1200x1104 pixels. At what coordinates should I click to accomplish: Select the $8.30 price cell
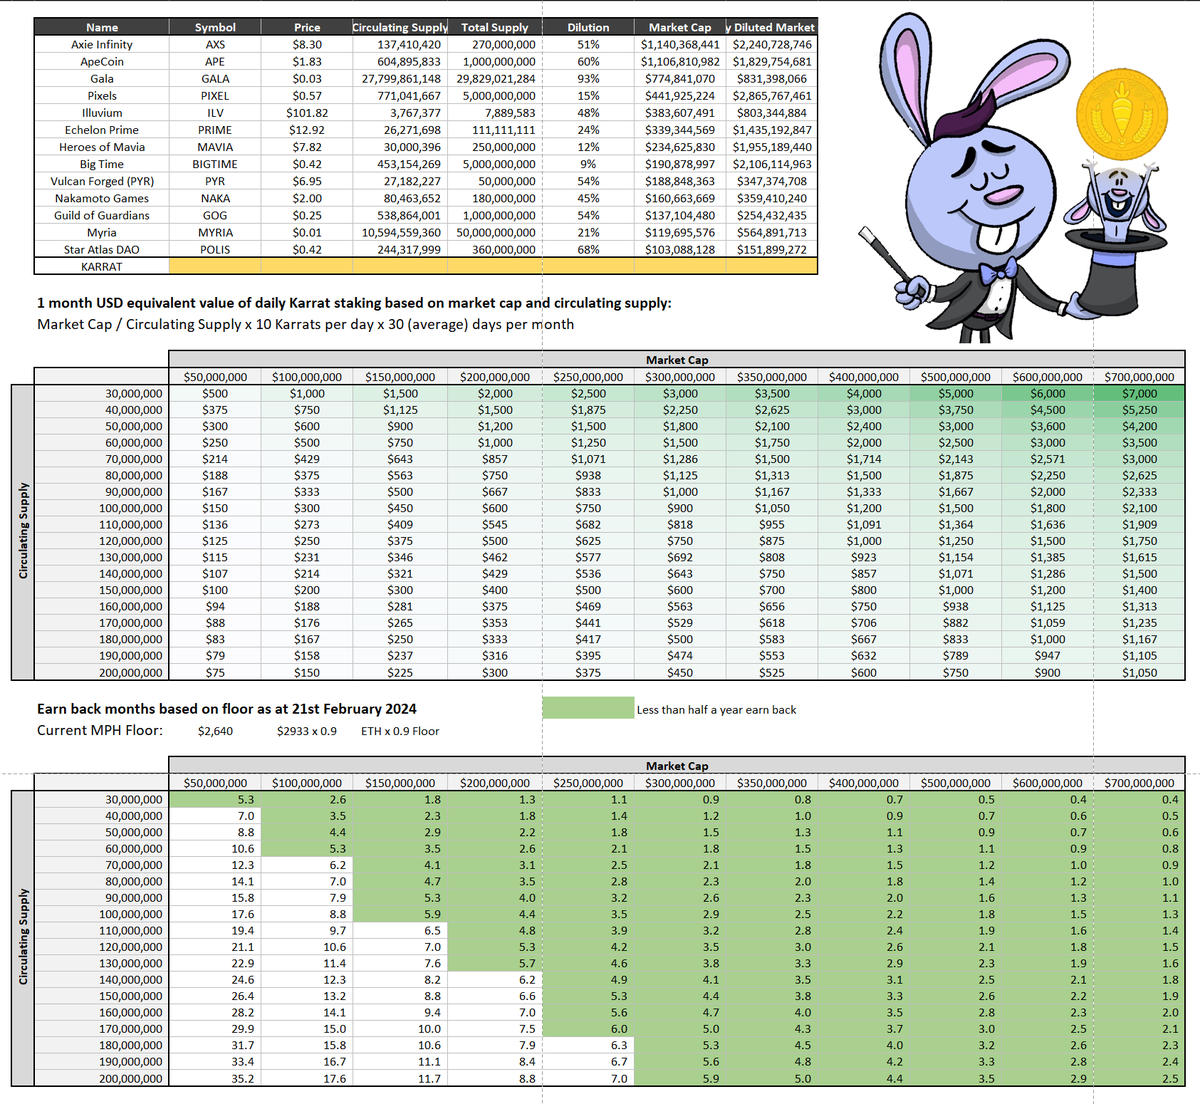307,44
